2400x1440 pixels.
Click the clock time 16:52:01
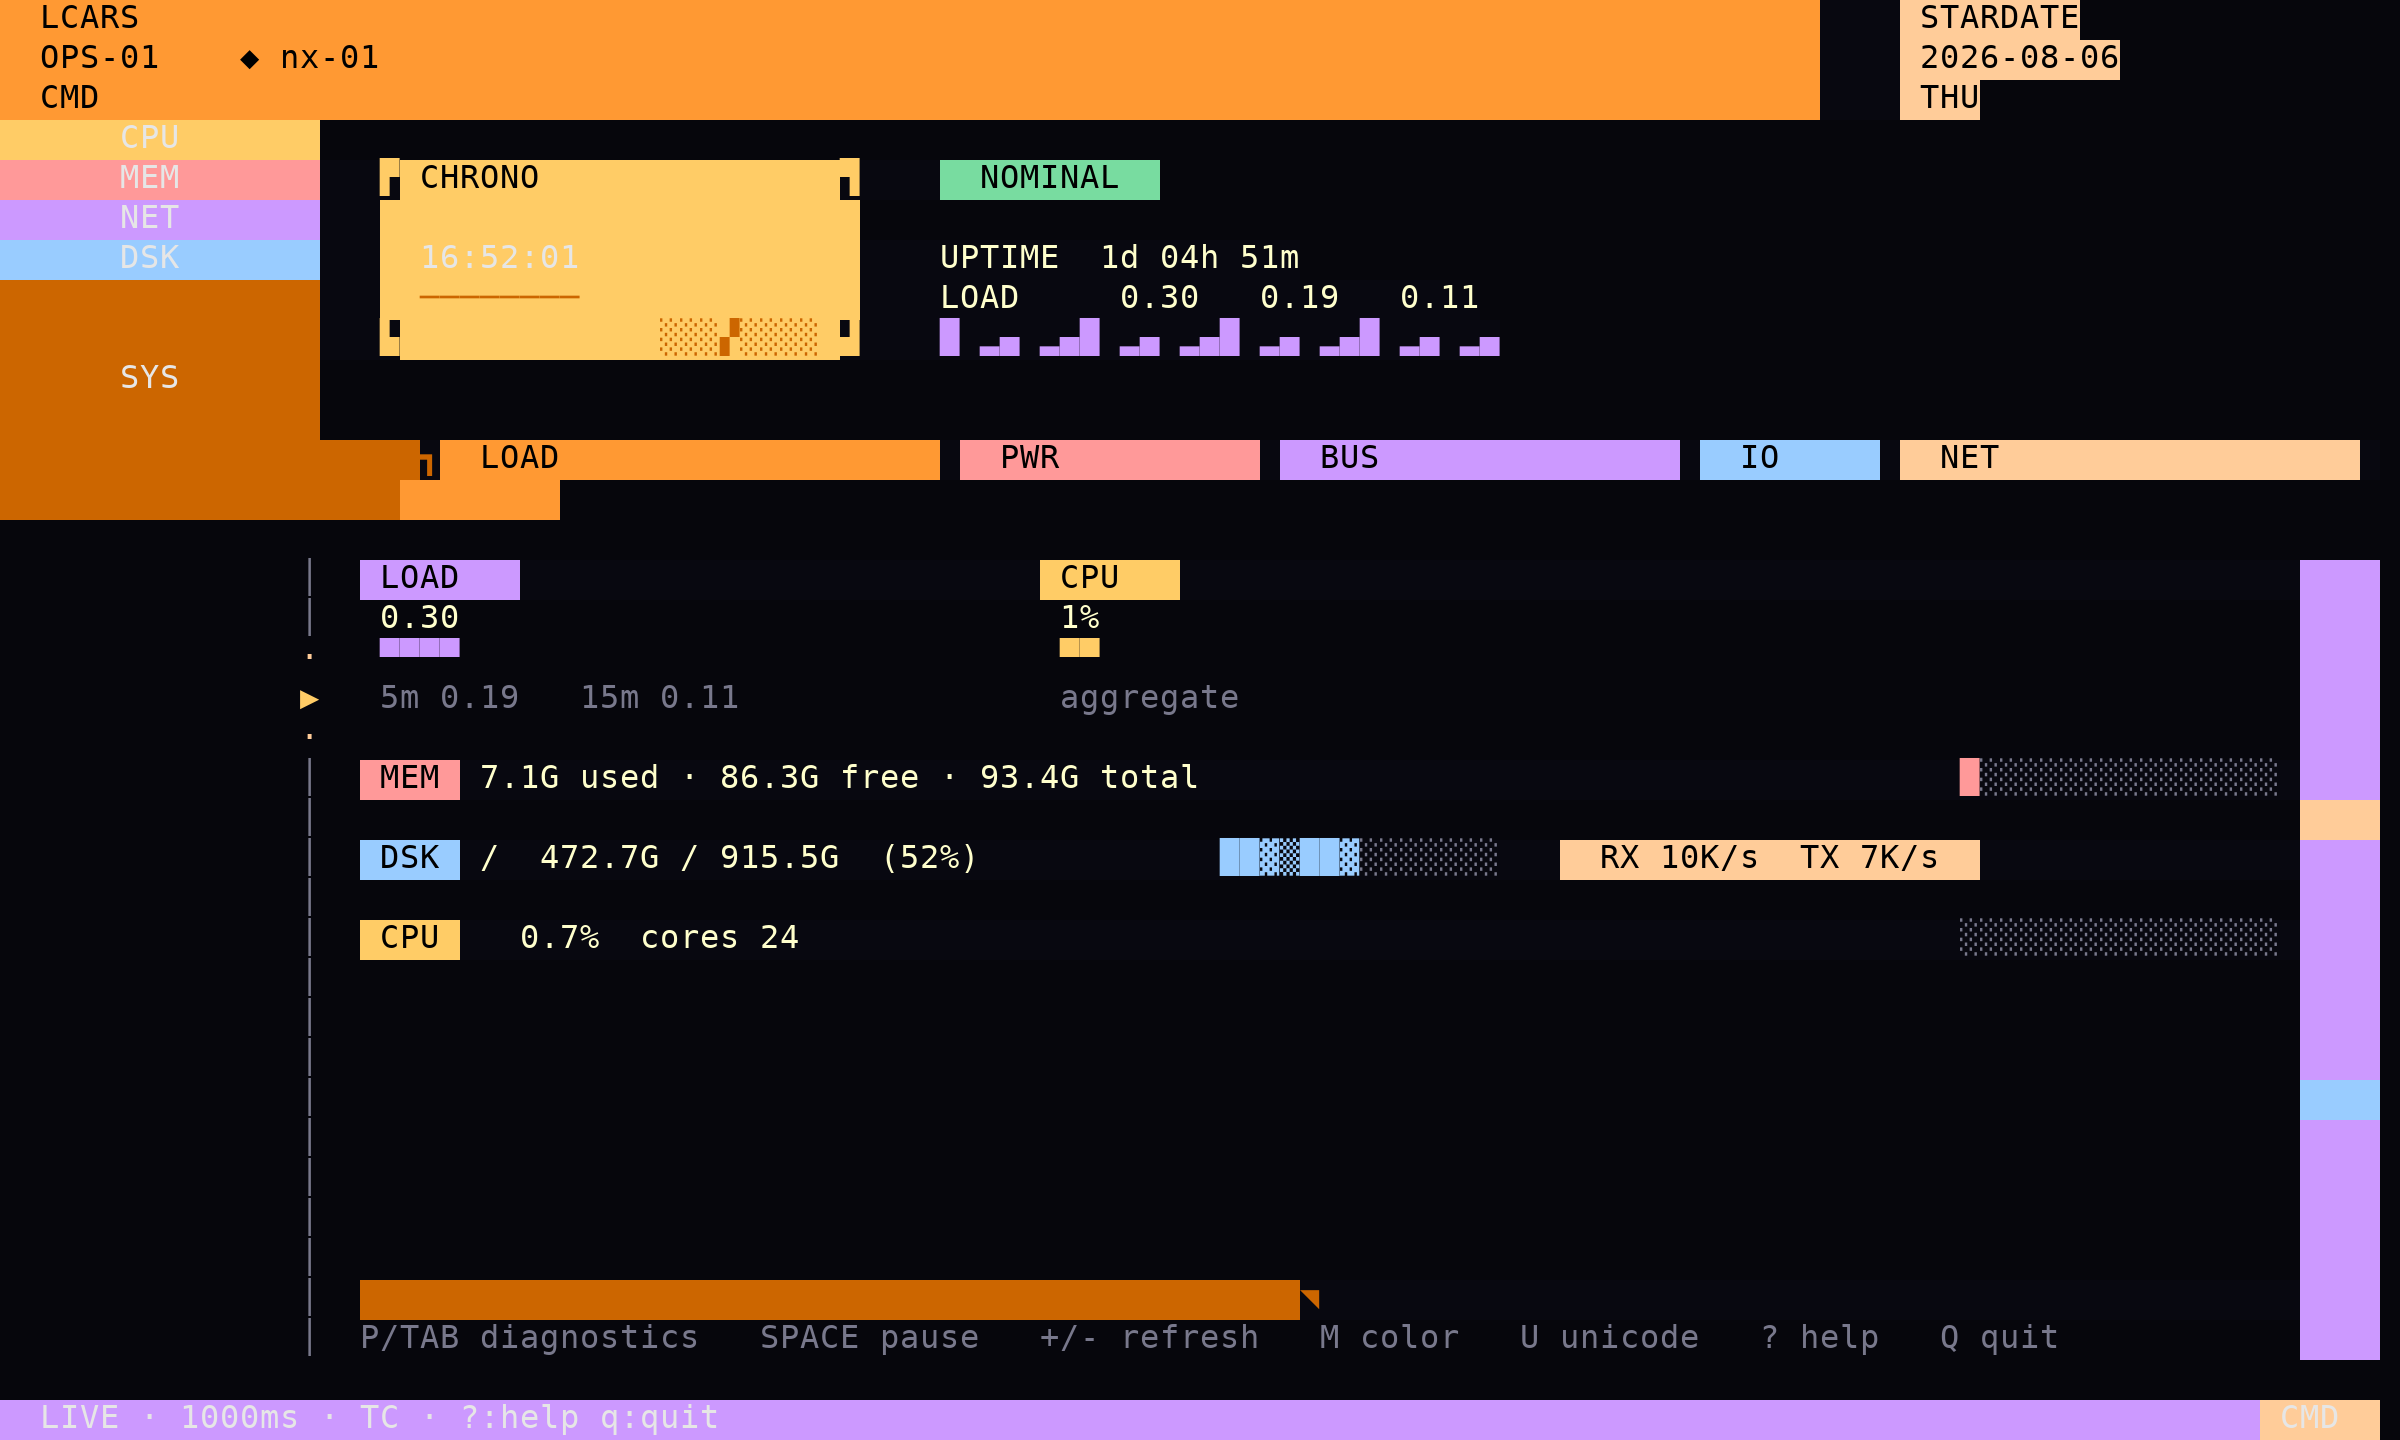500,258
